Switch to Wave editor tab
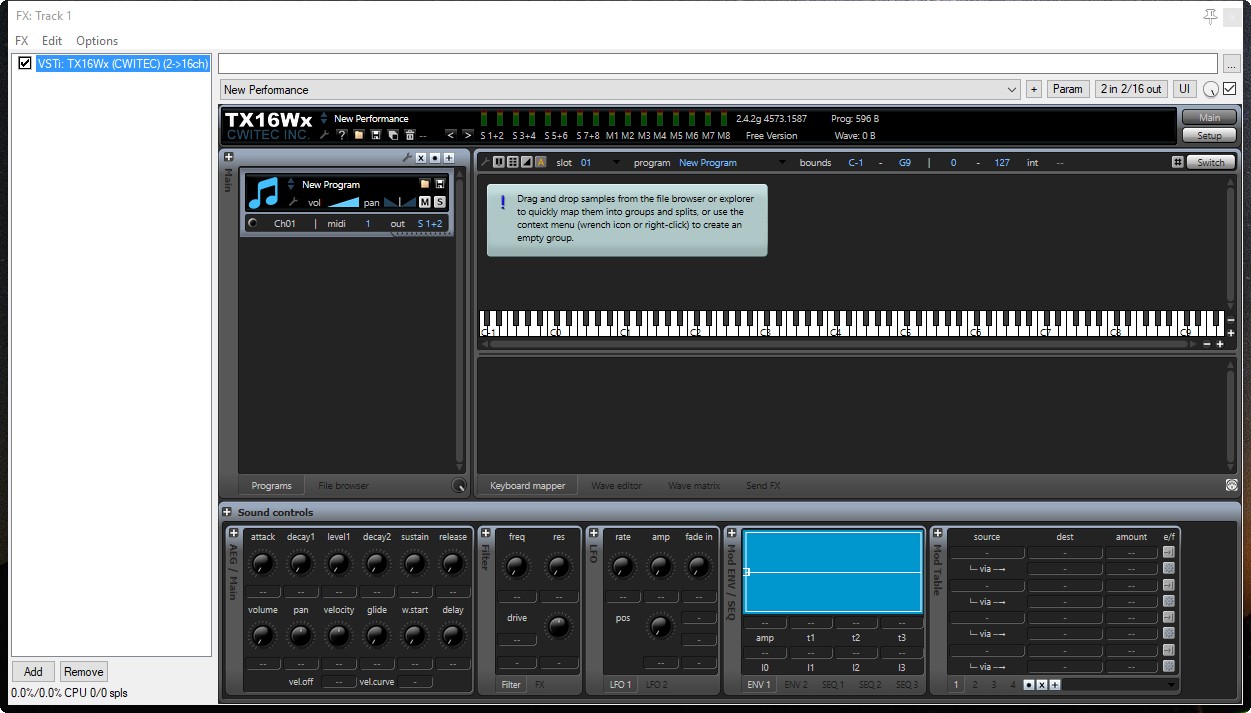The height and width of the screenshot is (713, 1251). pos(617,486)
